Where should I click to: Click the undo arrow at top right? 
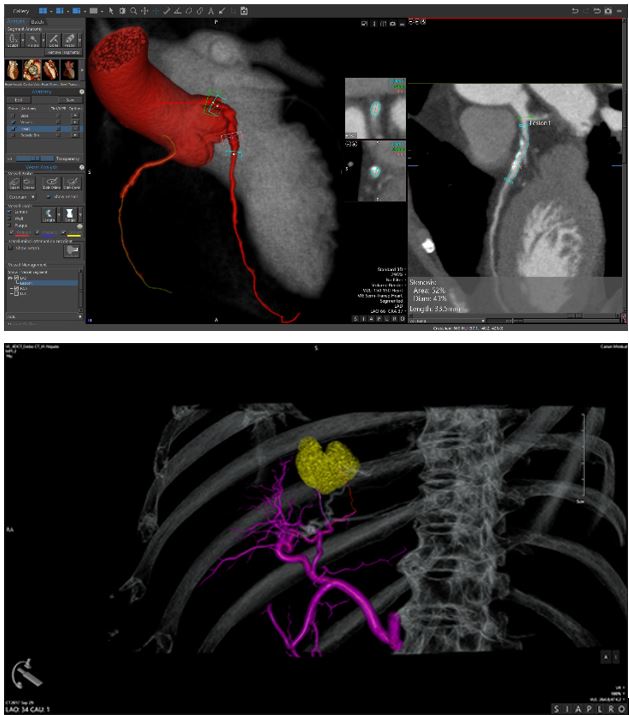pyautogui.click(x=575, y=10)
